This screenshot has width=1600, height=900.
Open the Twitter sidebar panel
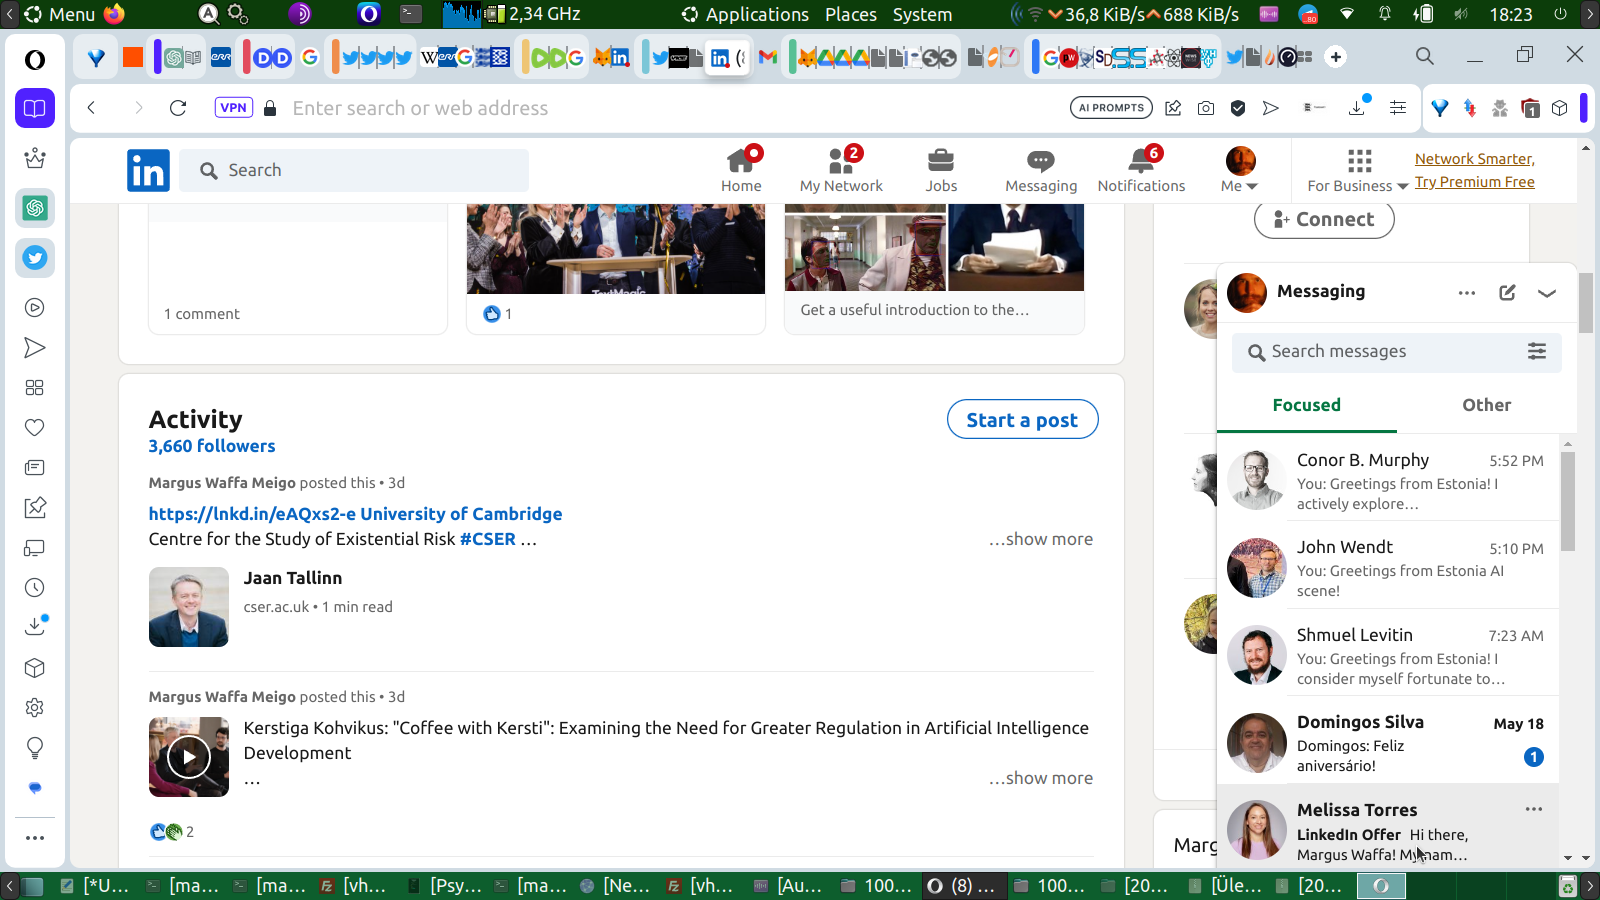click(35, 258)
